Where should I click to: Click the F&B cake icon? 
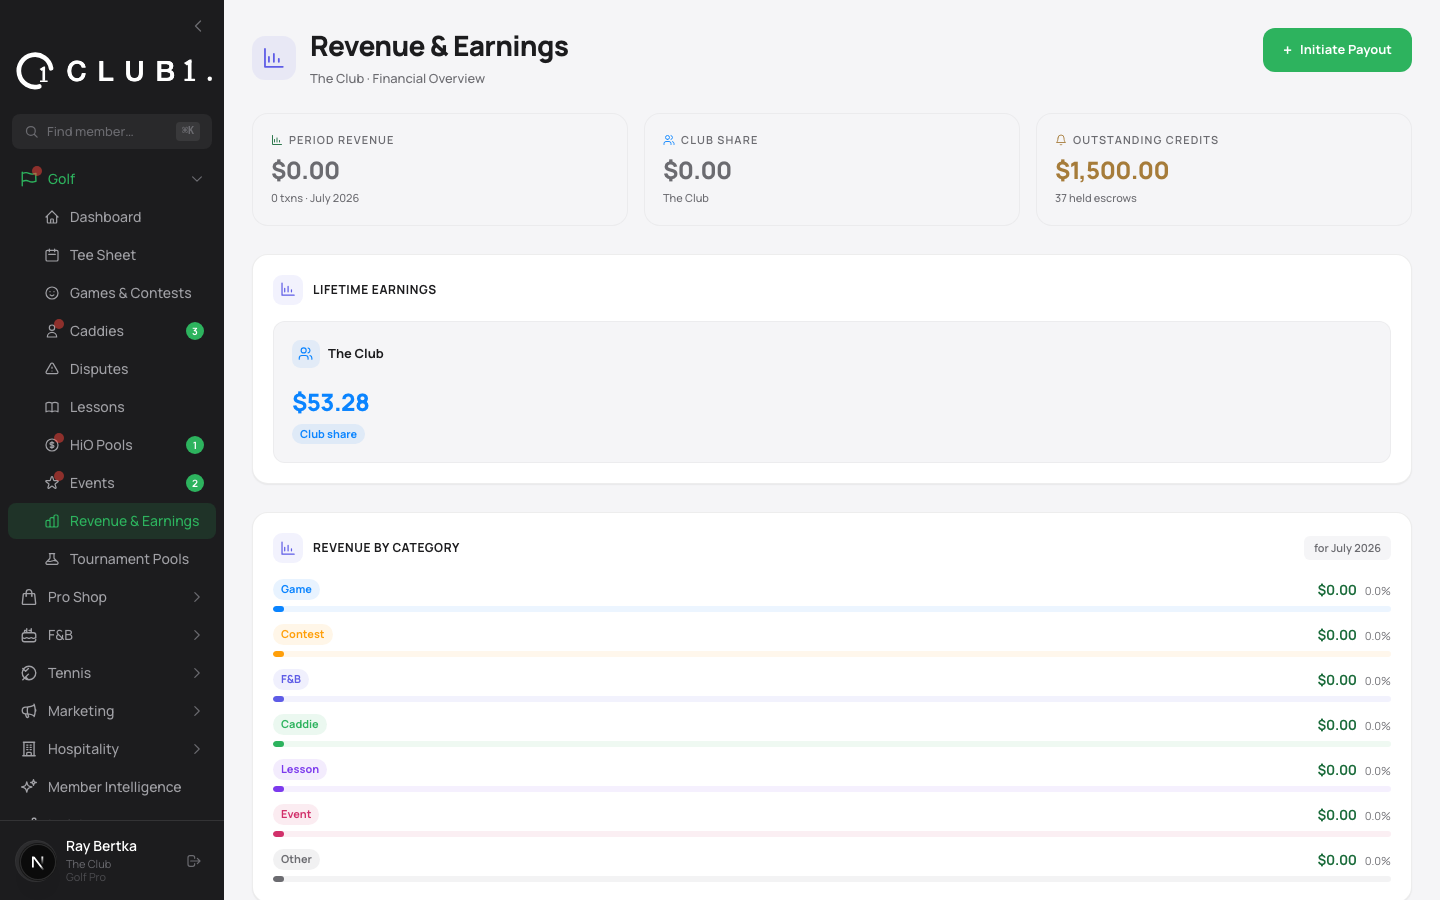pos(29,635)
